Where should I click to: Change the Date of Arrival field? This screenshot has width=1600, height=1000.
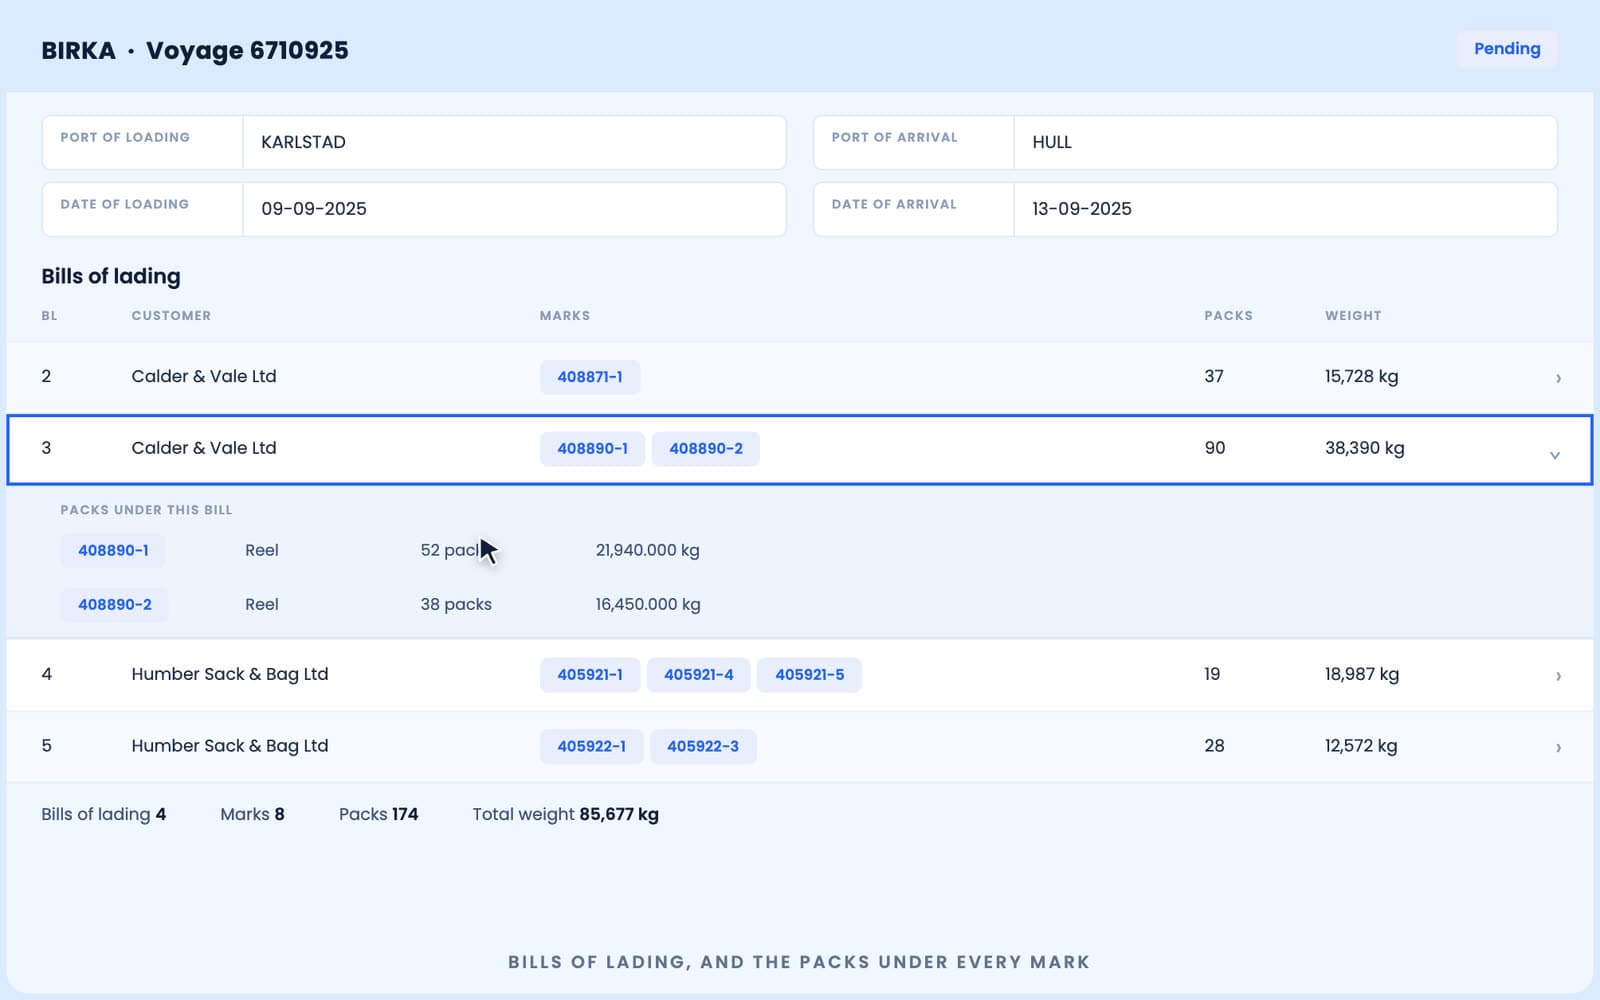coord(1285,209)
